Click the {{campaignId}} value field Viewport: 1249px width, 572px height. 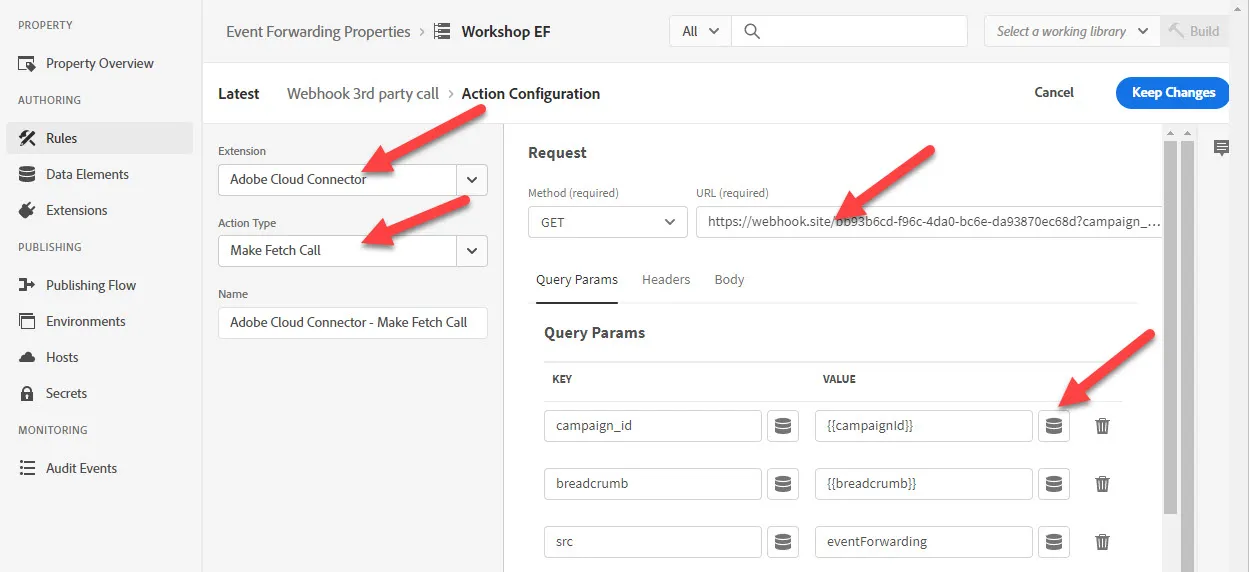coord(924,426)
